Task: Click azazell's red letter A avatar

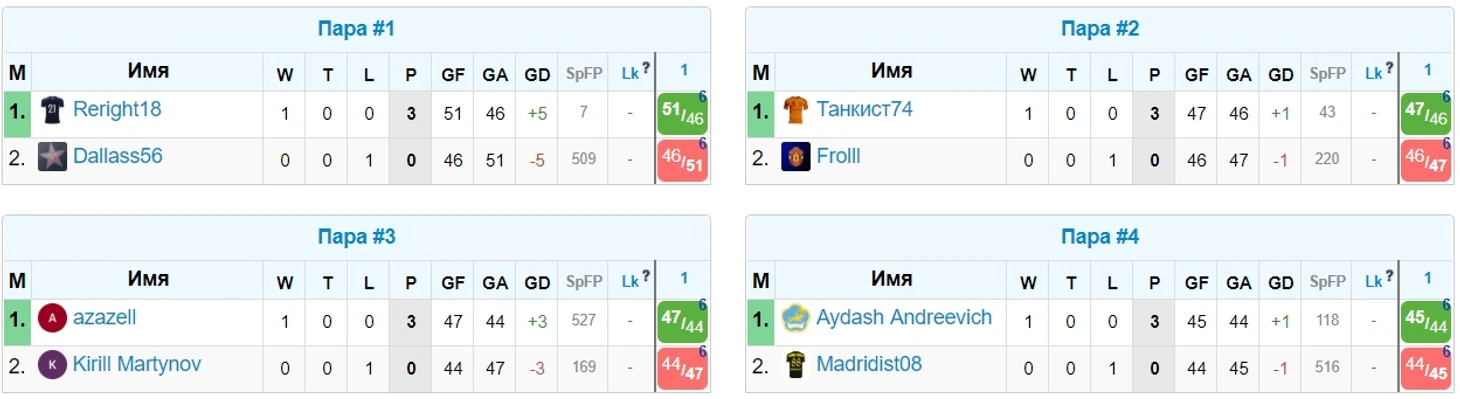Action: (52, 318)
